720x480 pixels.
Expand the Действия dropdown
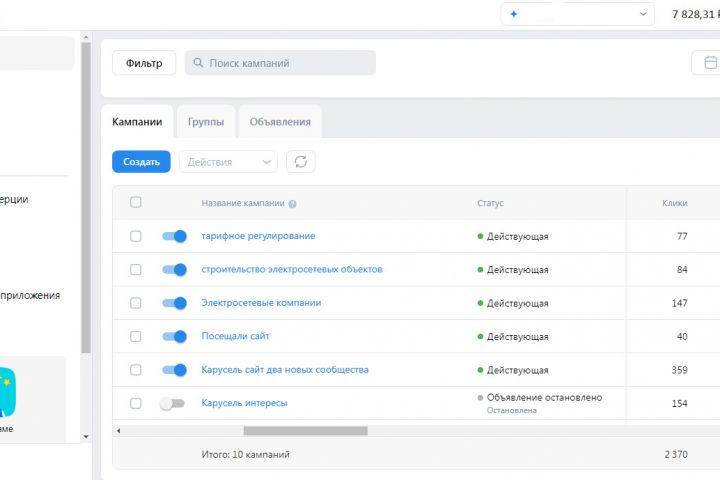(x=228, y=161)
